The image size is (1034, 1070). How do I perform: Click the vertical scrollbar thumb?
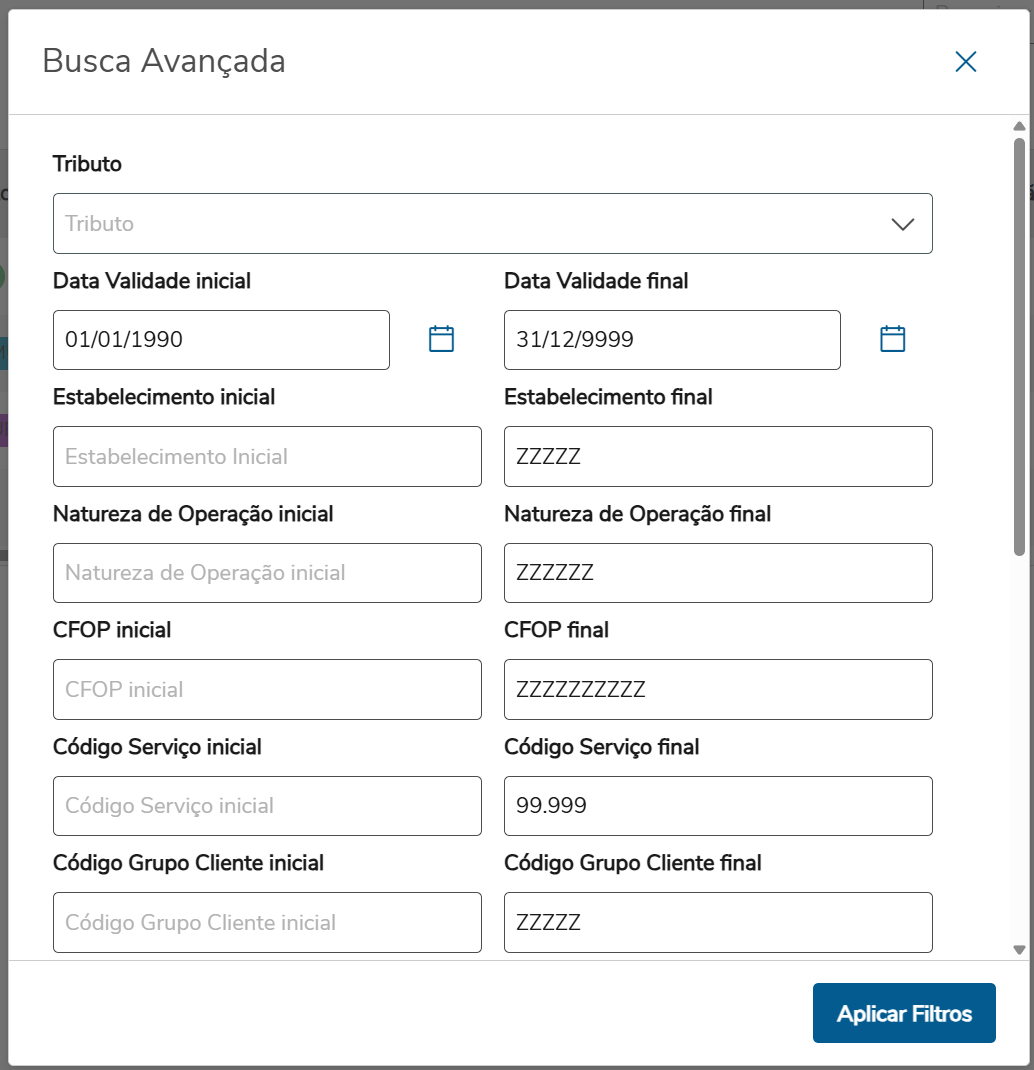[1019, 345]
